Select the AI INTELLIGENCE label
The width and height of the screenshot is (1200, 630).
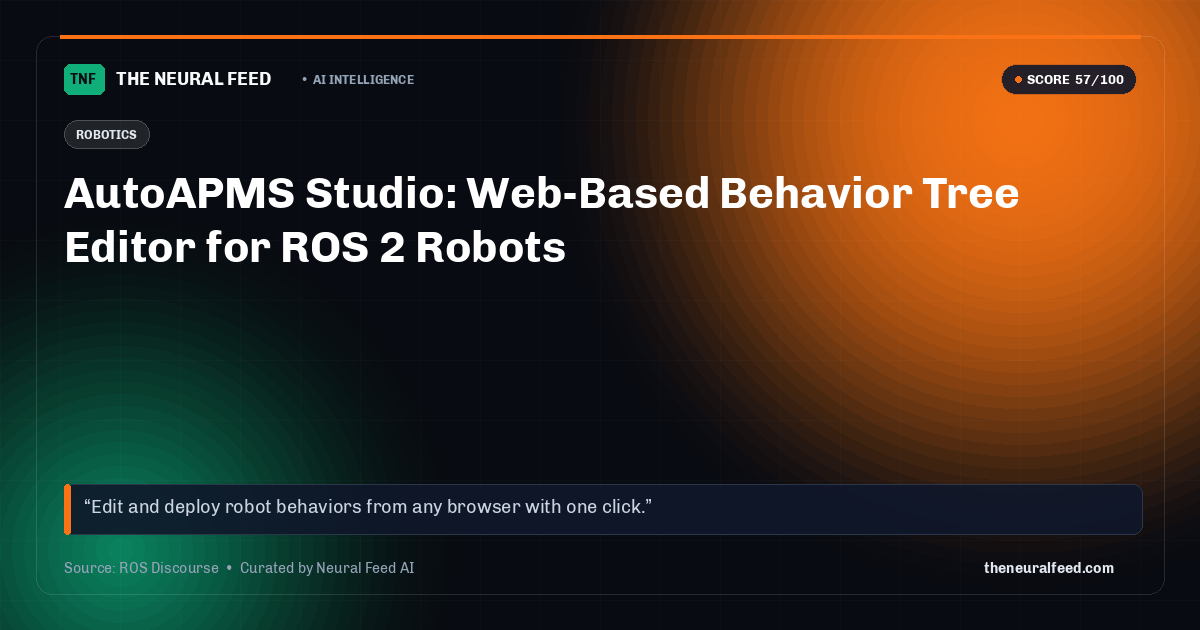[363, 80]
